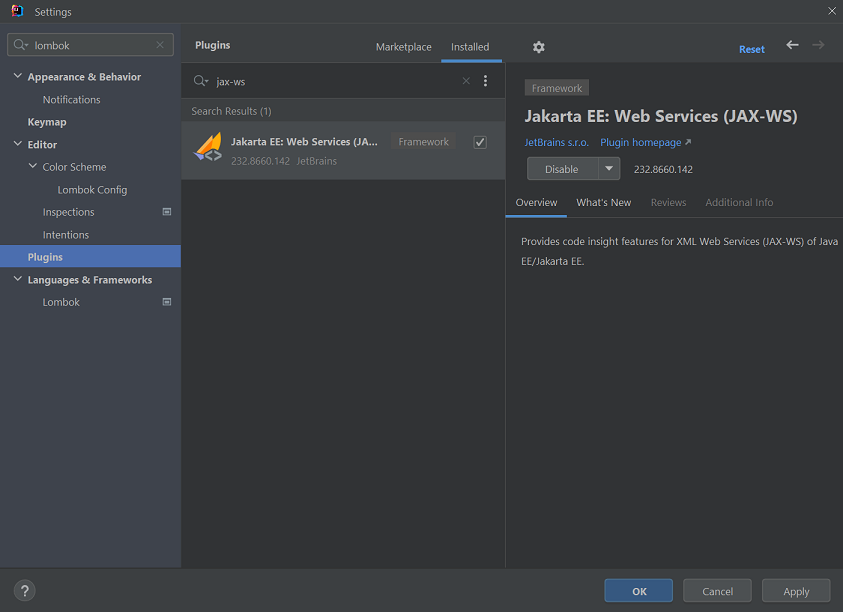Navigate forward with the right arrow

tap(818, 45)
